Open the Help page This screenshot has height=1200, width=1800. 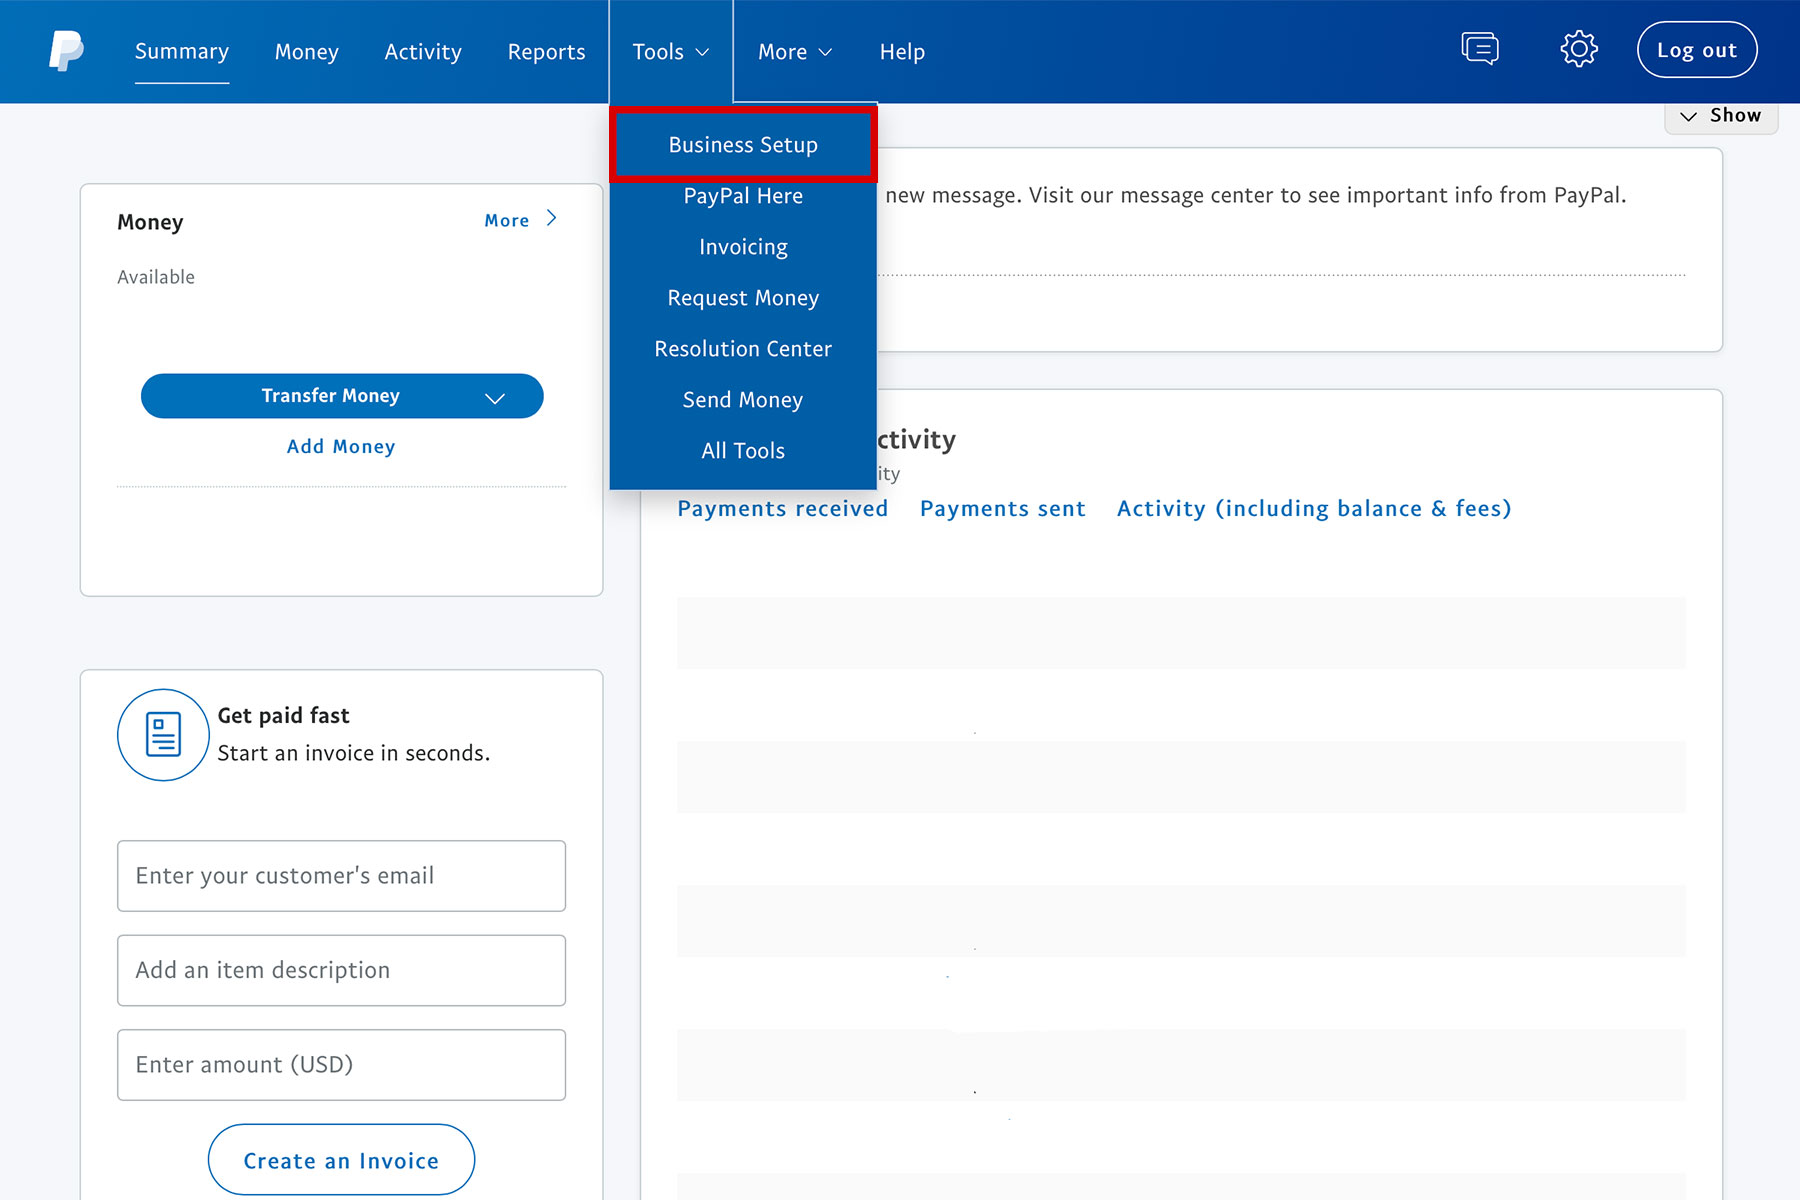coord(902,51)
